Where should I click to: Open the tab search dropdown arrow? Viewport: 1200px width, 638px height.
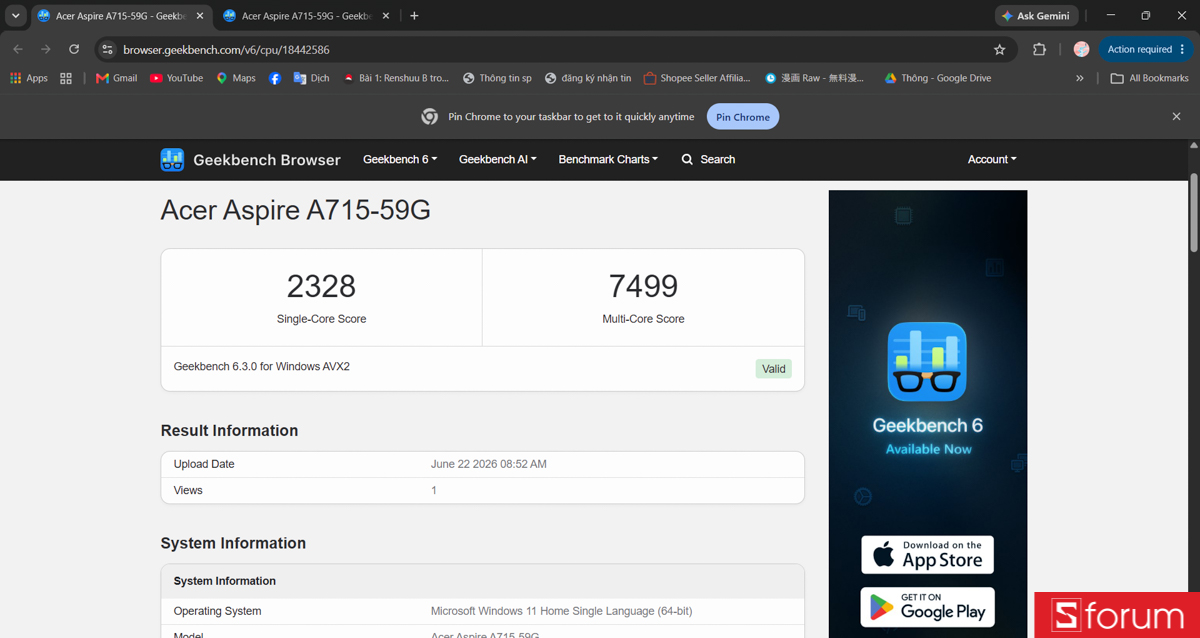coord(16,16)
